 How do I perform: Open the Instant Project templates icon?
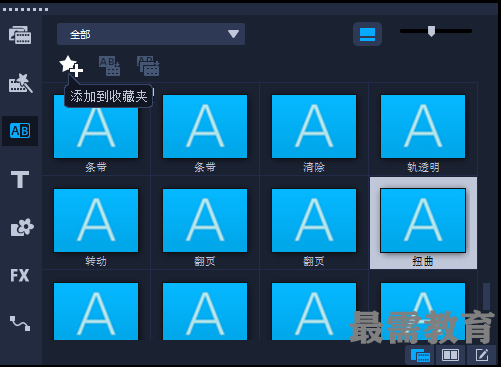(x=20, y=83)
